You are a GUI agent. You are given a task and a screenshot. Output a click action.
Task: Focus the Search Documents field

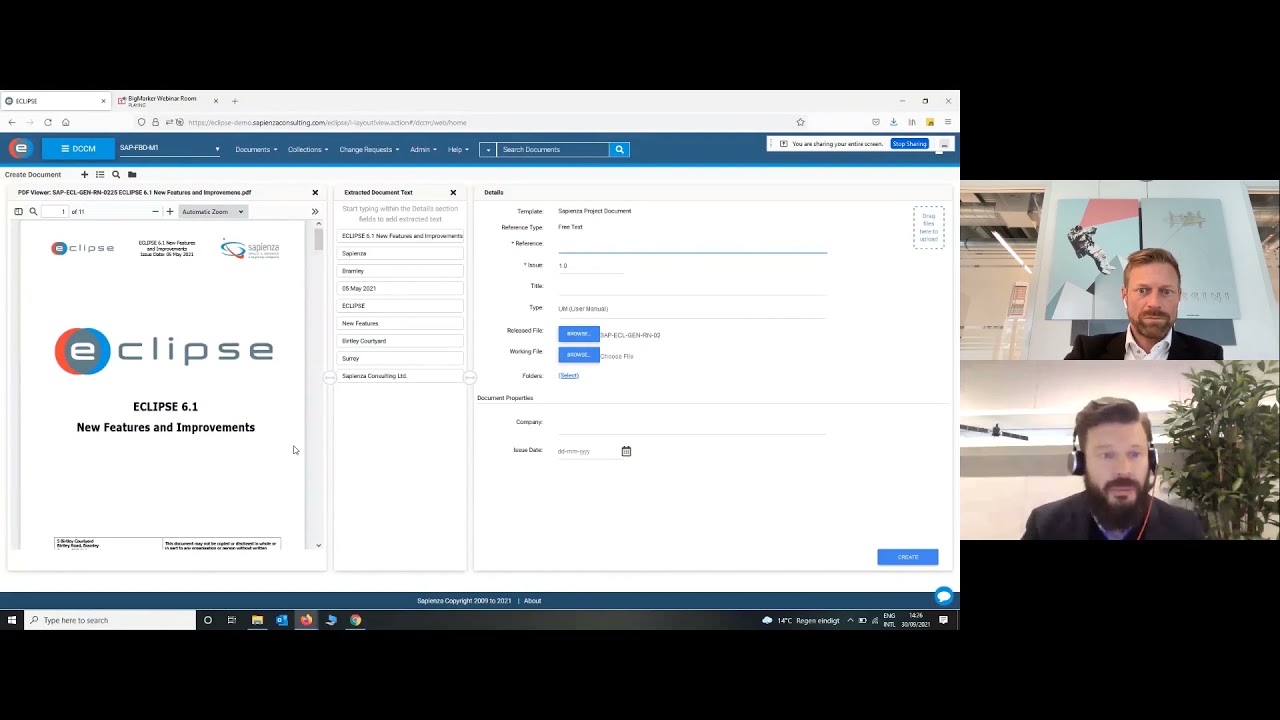tap(553, 150)
